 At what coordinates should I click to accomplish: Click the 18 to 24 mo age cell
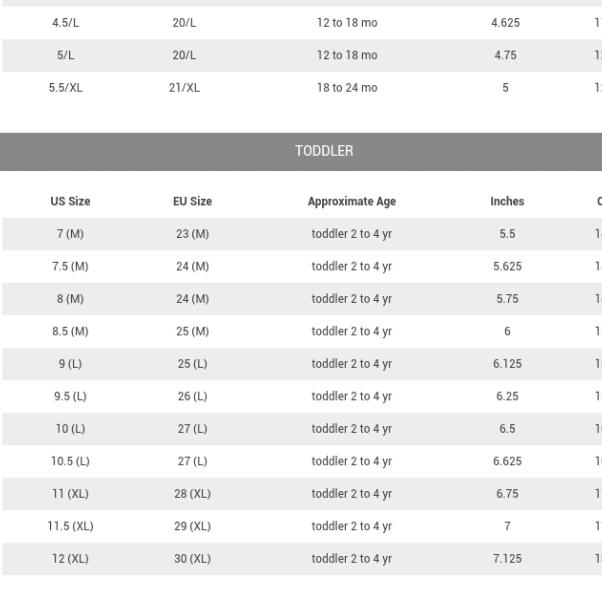(347, 88)
